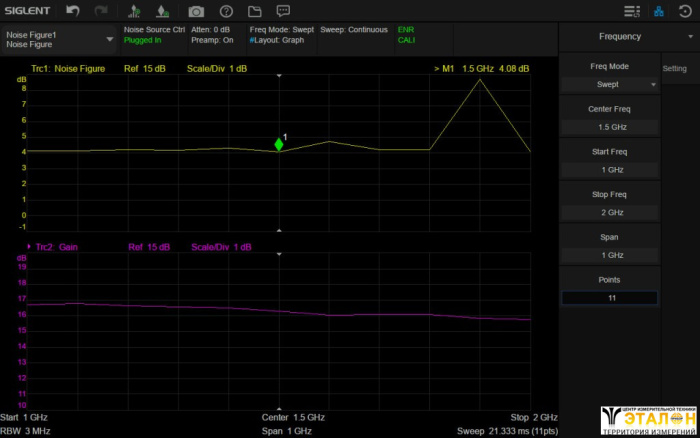This screenshot has width=700, height=438.
Task: Switch to the Setting tab
Action: pyautogui.click(x=675, y=69)
